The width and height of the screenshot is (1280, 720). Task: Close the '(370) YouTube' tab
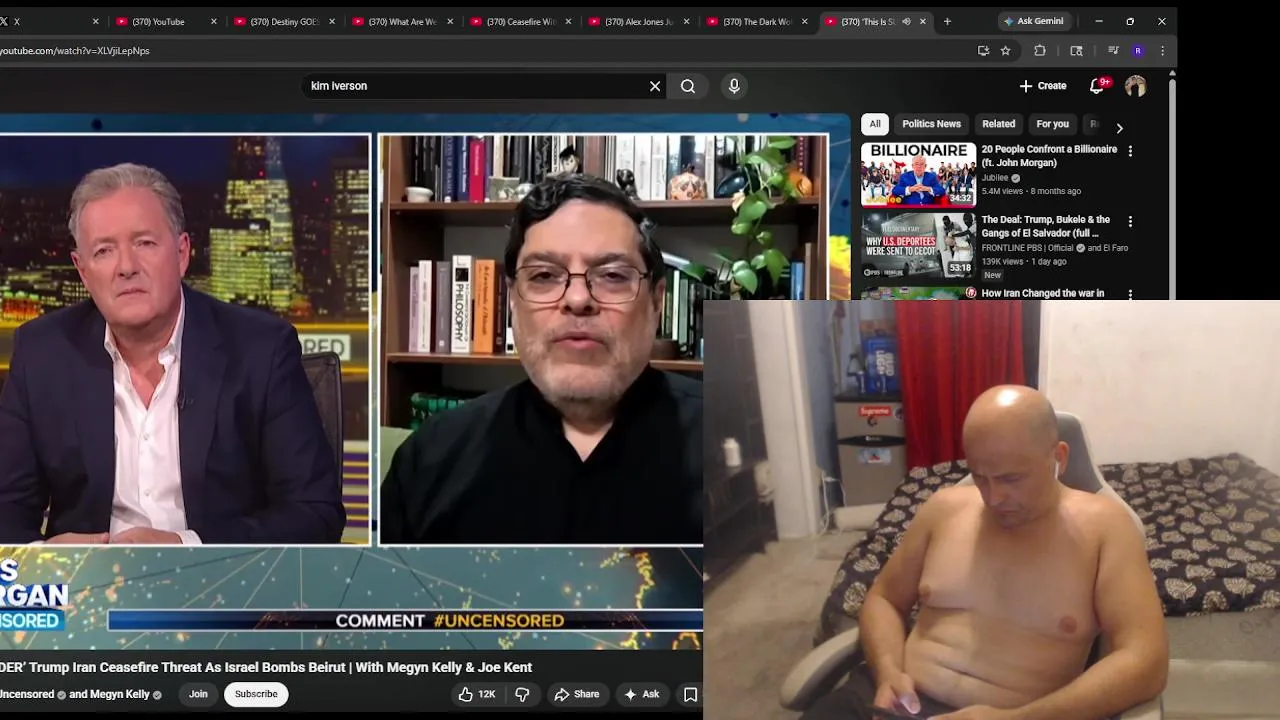[213, 21]
